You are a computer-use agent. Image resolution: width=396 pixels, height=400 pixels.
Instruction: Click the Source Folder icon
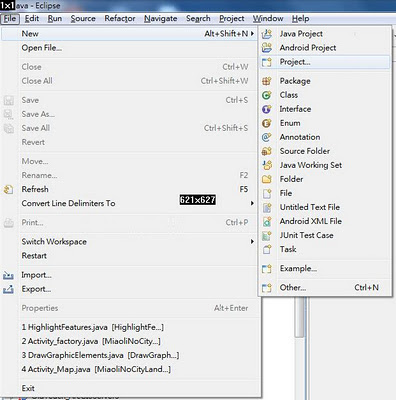pos(267,151)
